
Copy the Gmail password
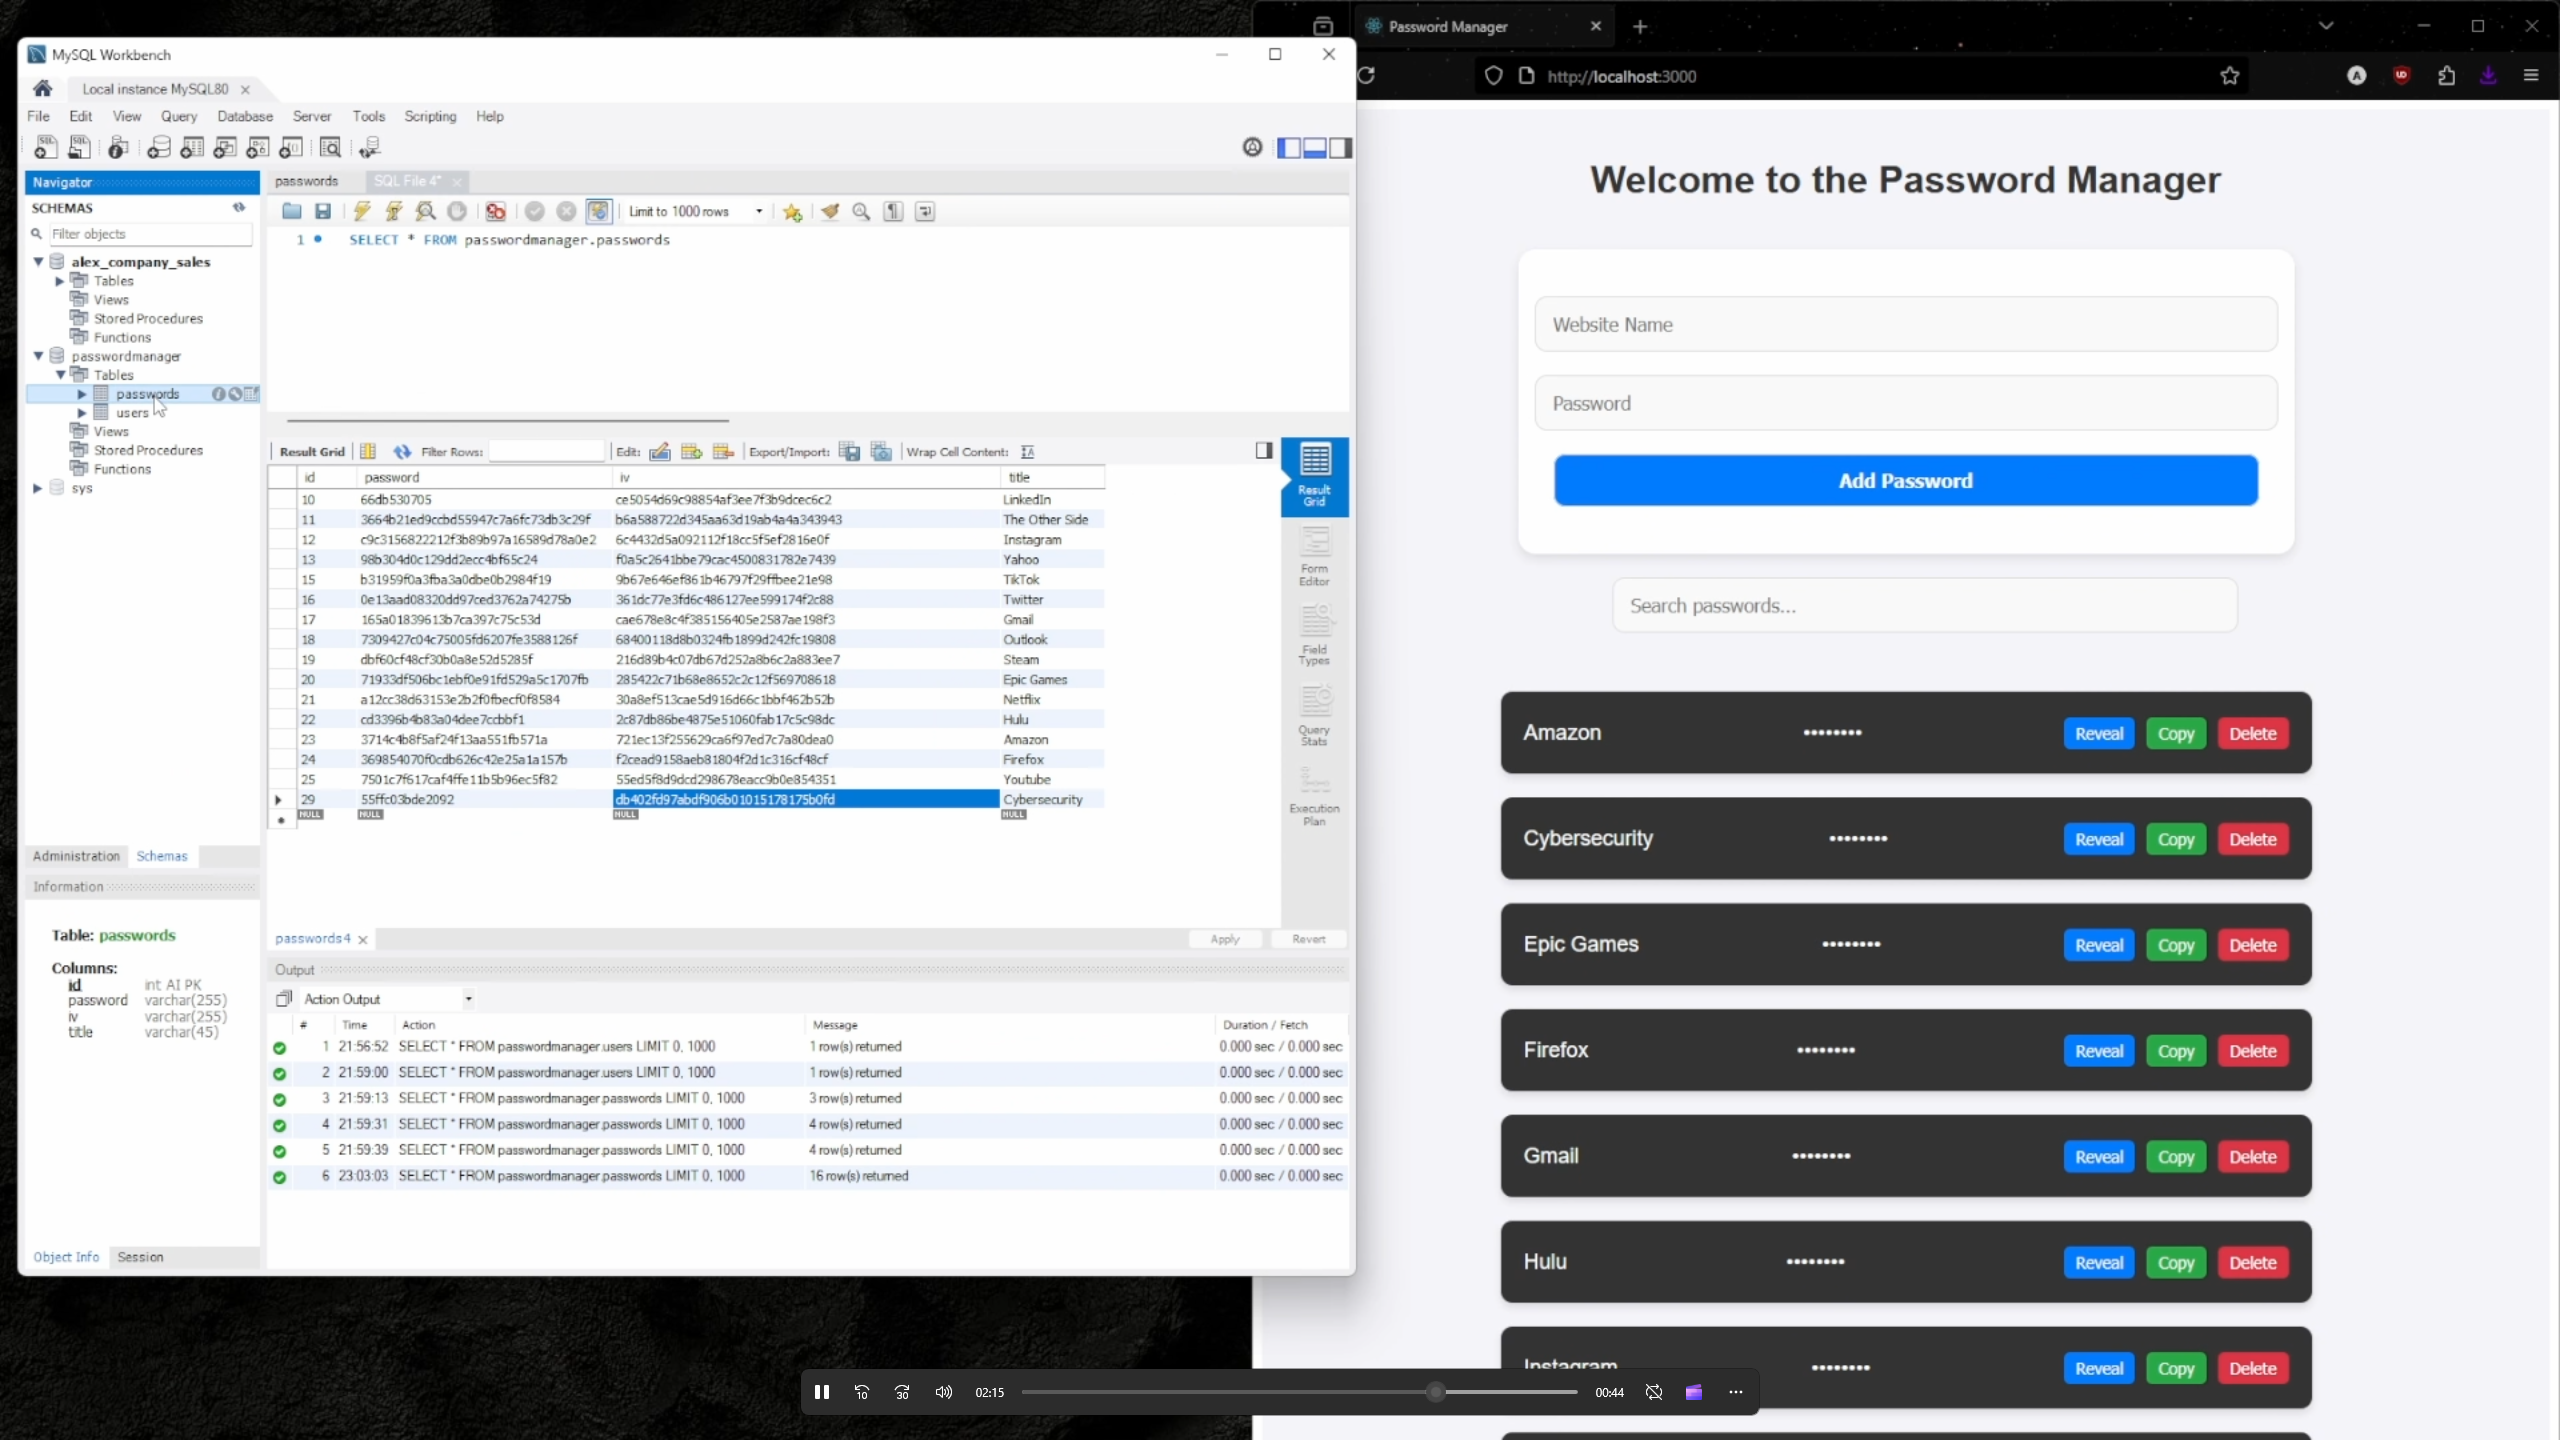point(2175,1157)
